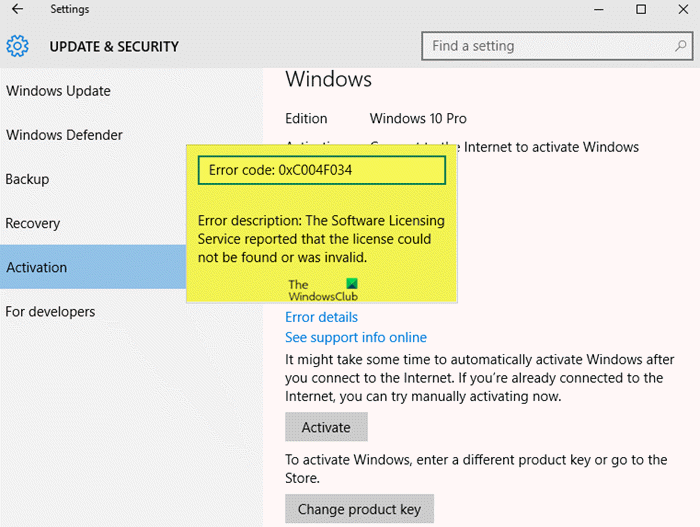Open Windows Update section

click(x=58, y=91)
